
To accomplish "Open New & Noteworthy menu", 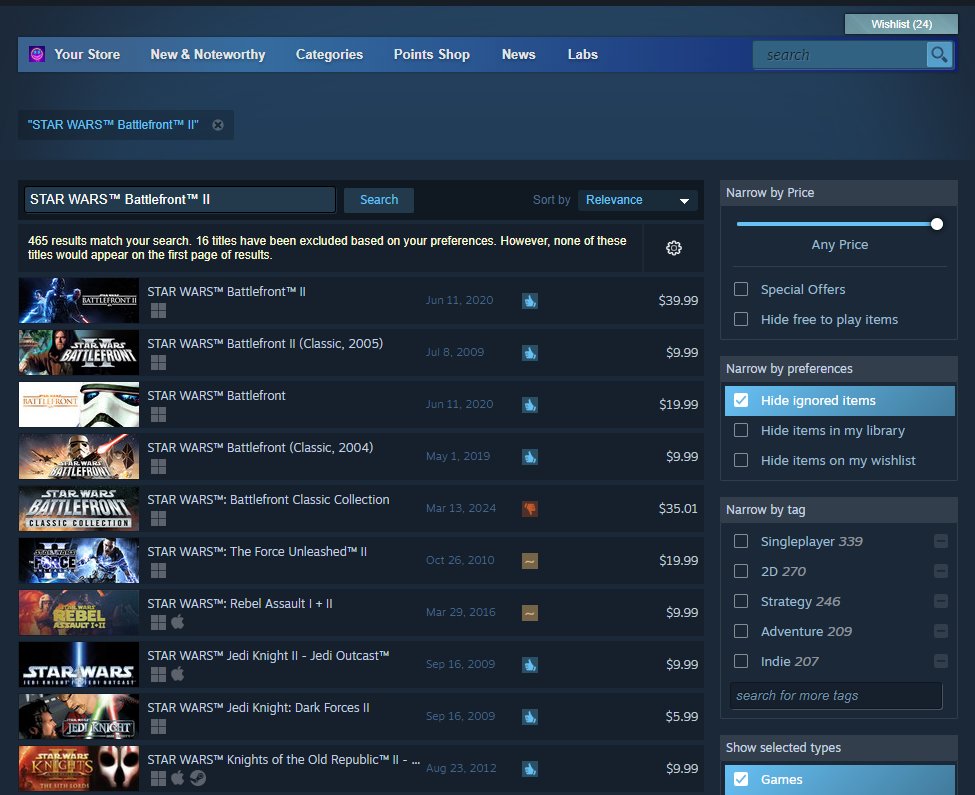I will pyautogui.click(x=208, y=54).
